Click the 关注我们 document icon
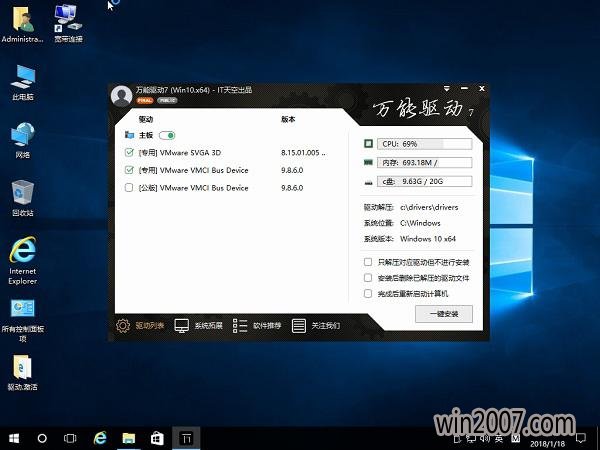This screenshot has width=600, height=450. click(298, 326)
